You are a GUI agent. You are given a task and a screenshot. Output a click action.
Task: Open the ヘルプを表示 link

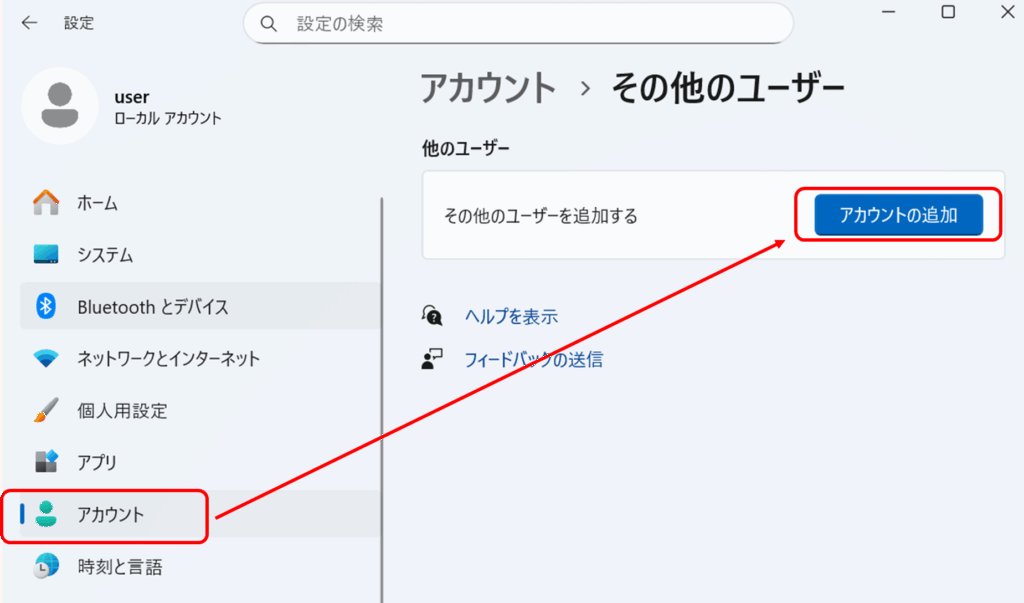coord(511,317)
